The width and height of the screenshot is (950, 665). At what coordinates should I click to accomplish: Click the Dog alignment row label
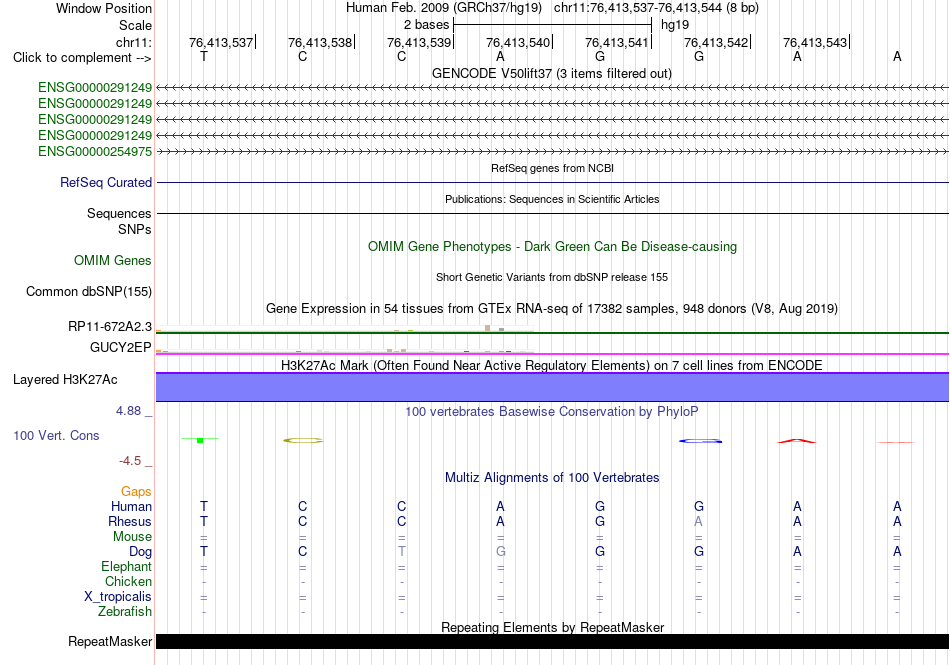140,551
